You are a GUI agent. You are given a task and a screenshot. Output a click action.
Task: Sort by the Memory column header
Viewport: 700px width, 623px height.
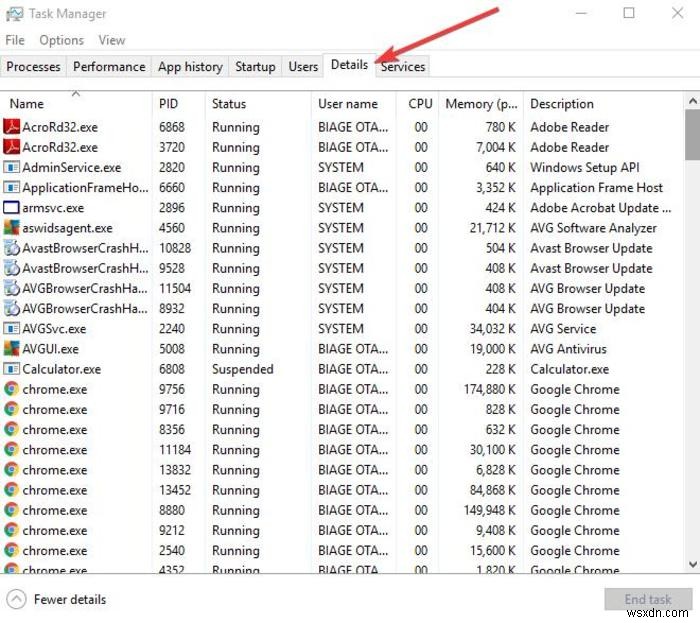(481, 104)
